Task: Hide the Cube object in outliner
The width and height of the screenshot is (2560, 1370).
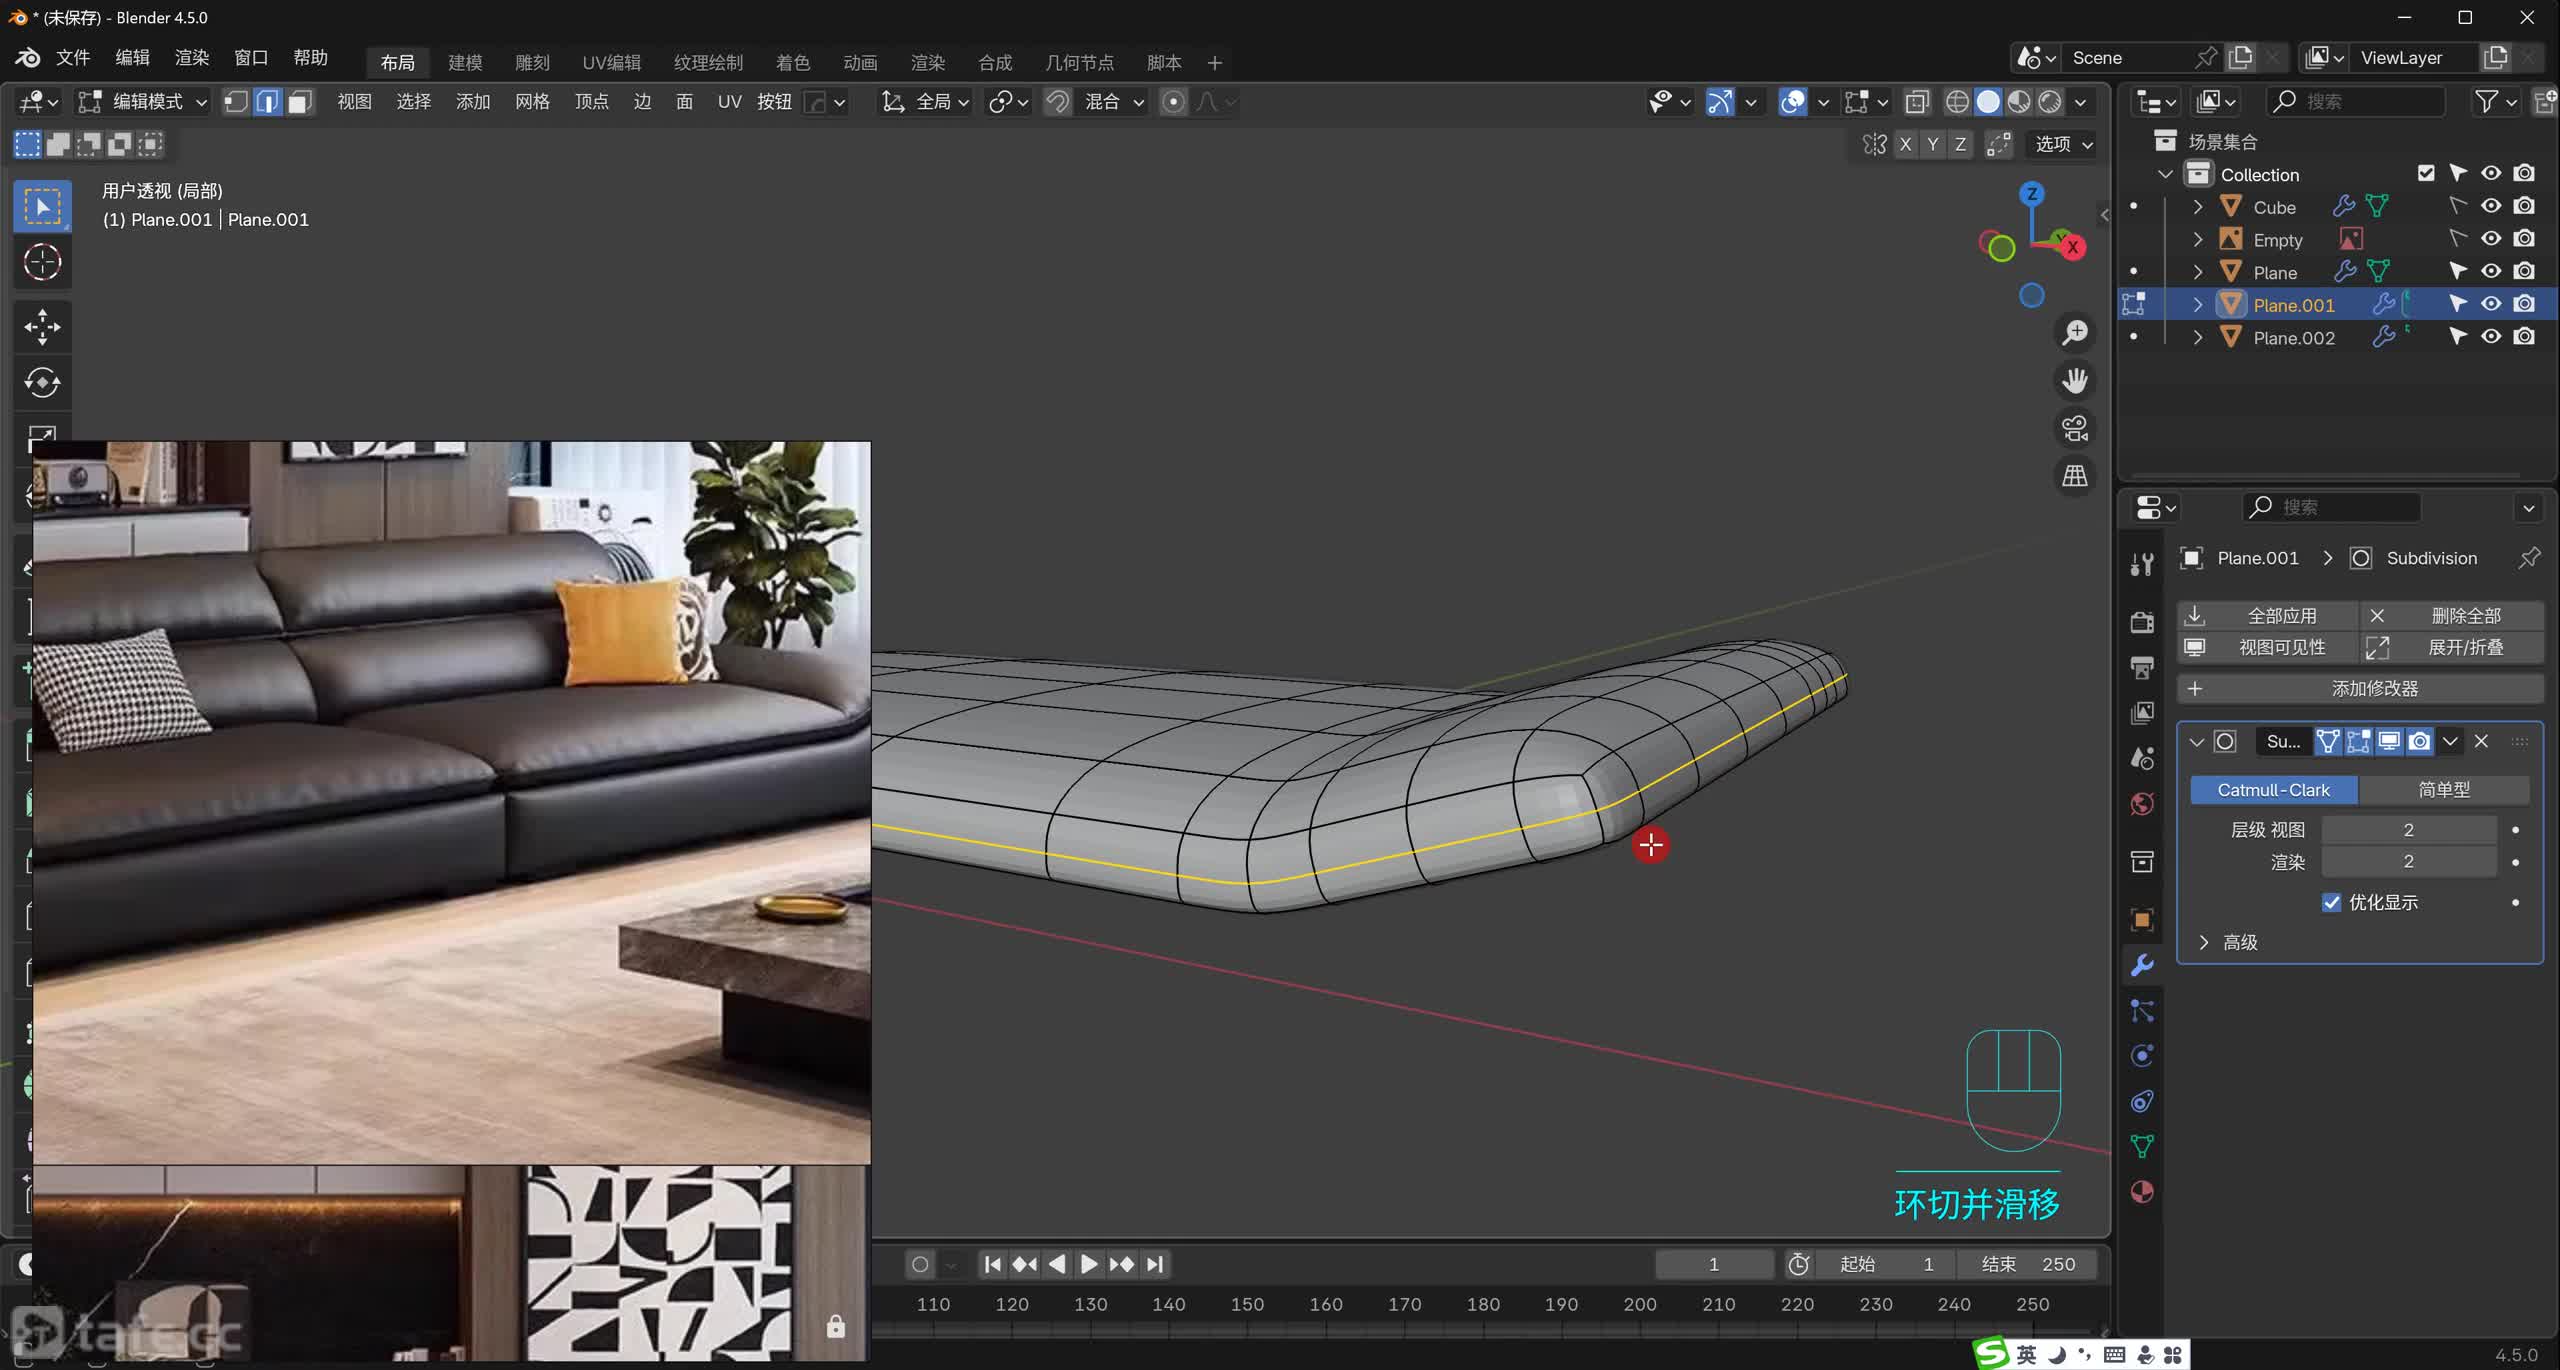Action: tap(2491, 206)
